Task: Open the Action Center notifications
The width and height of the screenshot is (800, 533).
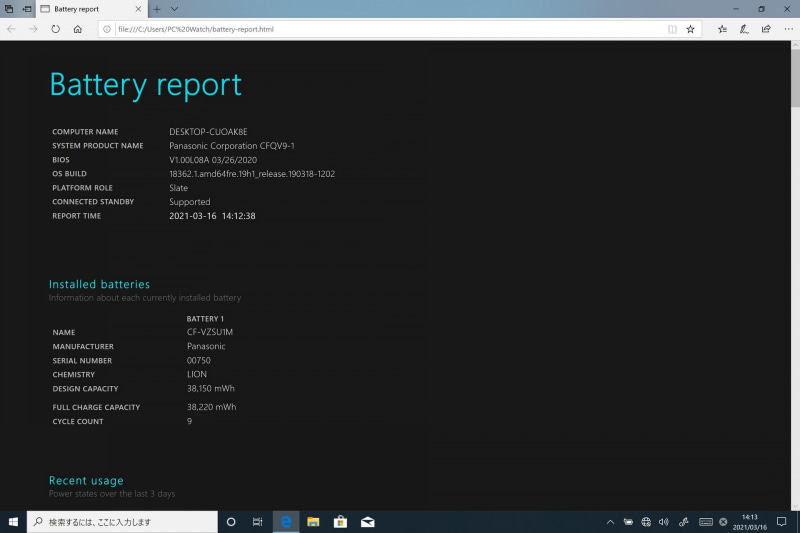Action: coord(781,522)
